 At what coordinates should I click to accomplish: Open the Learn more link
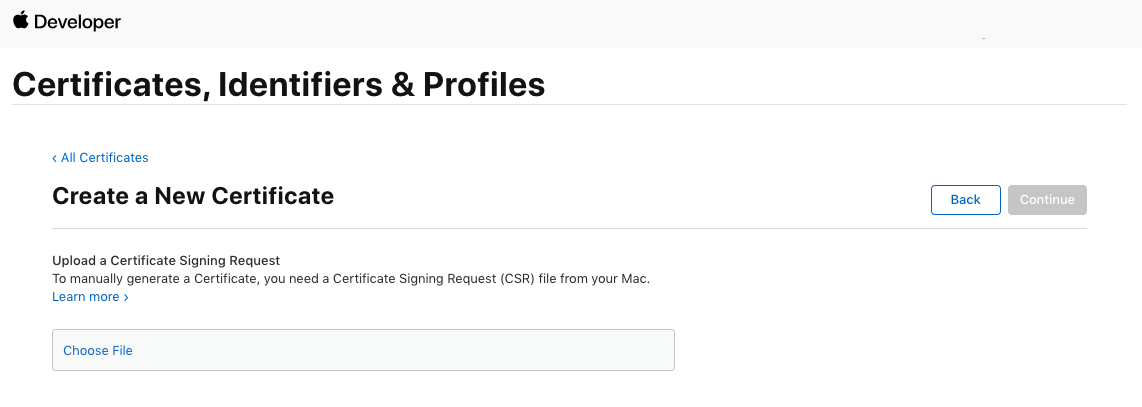86,297
